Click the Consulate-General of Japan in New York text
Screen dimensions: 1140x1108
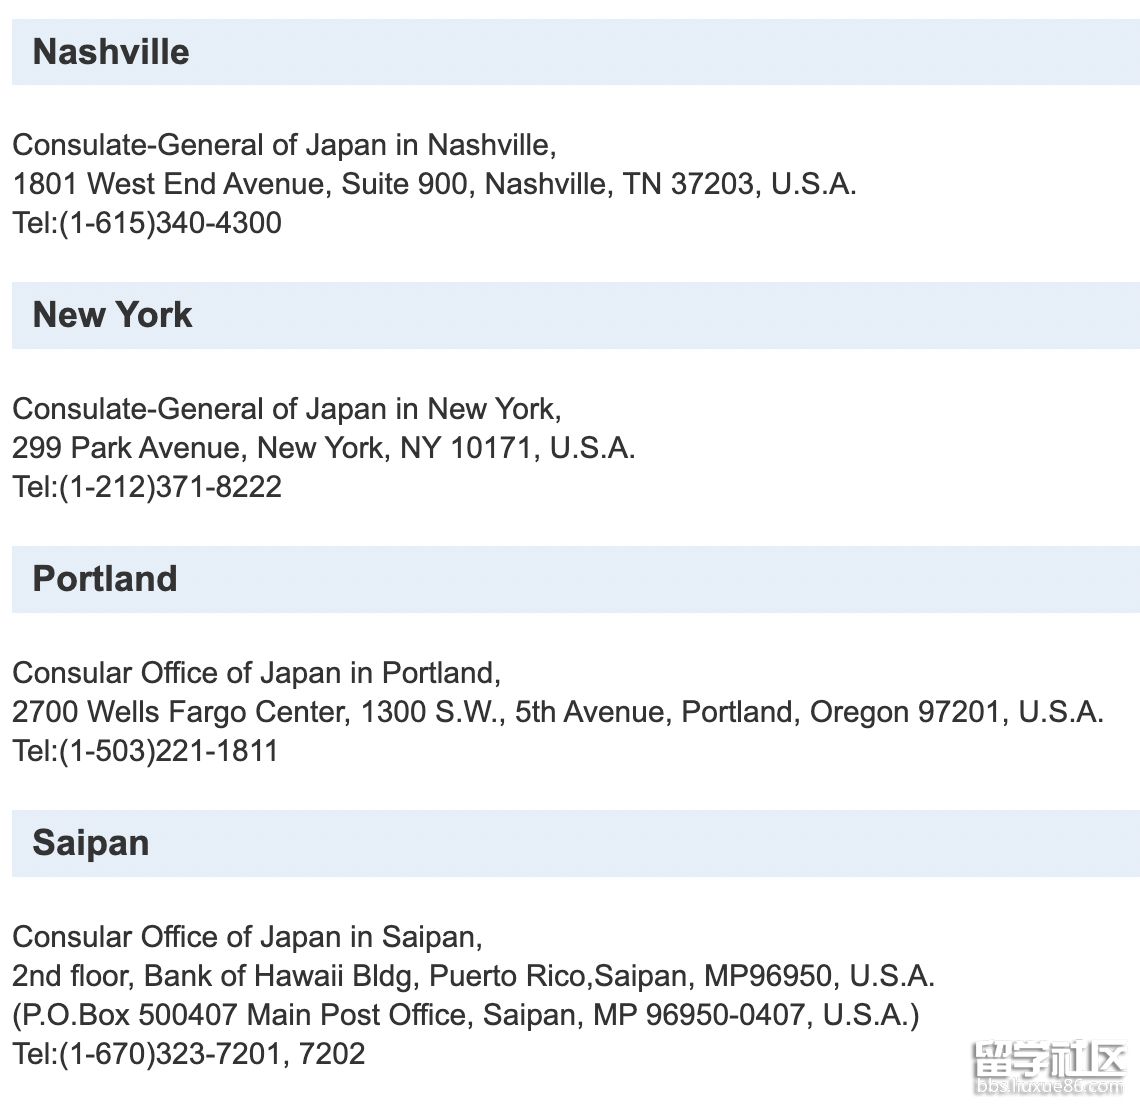coord(287,409)
